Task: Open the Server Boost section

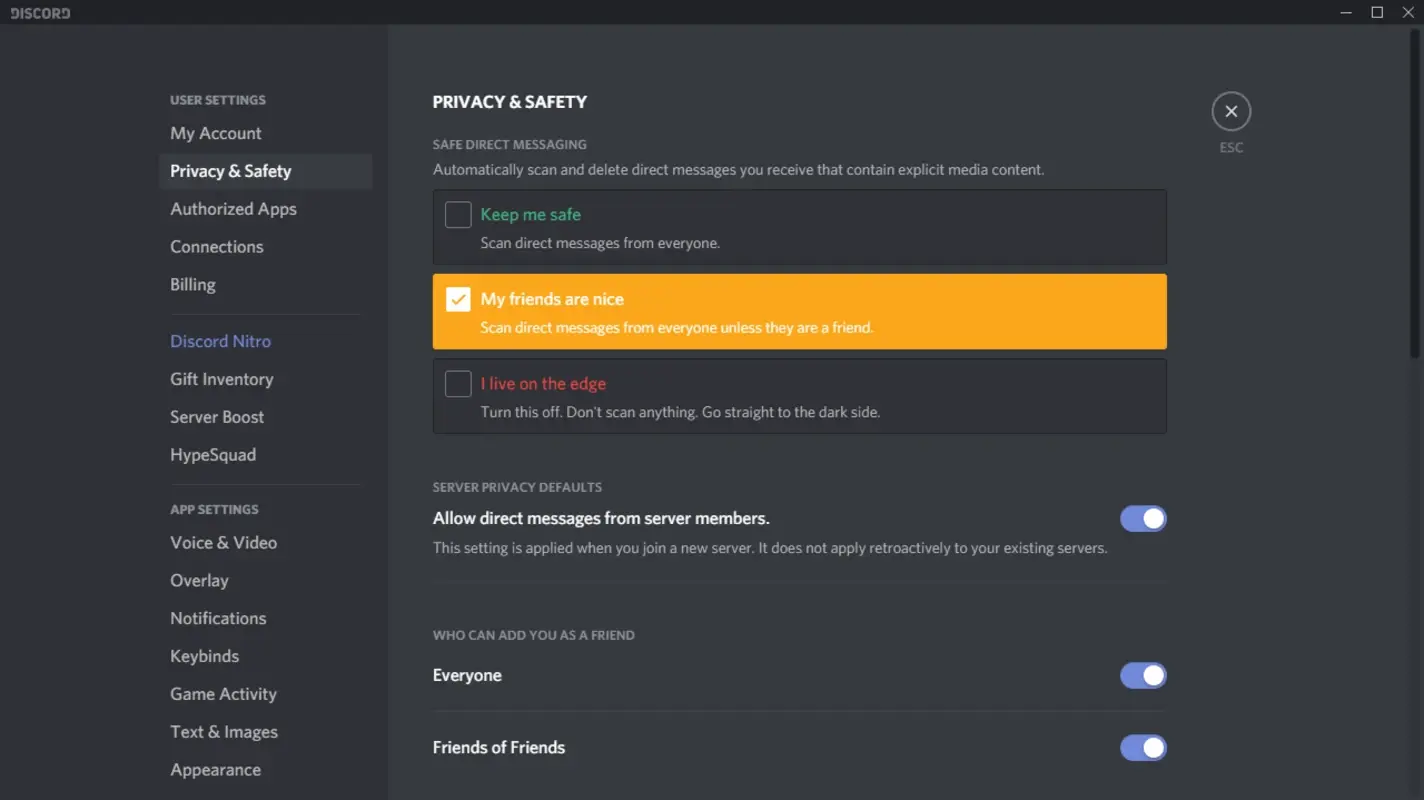Action: click(x=217, y=417)
